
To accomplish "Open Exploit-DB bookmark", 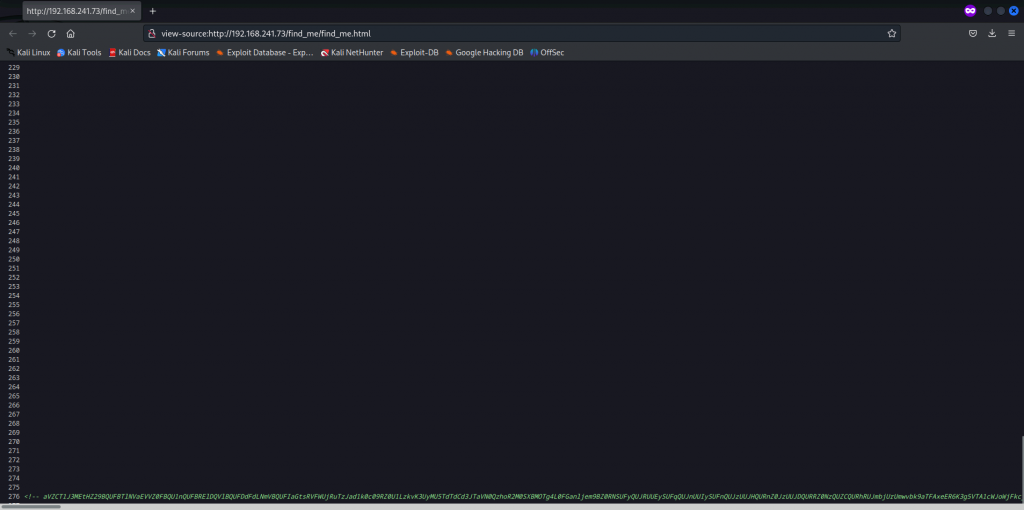I will pyautogui.click(x=414, y=52).
